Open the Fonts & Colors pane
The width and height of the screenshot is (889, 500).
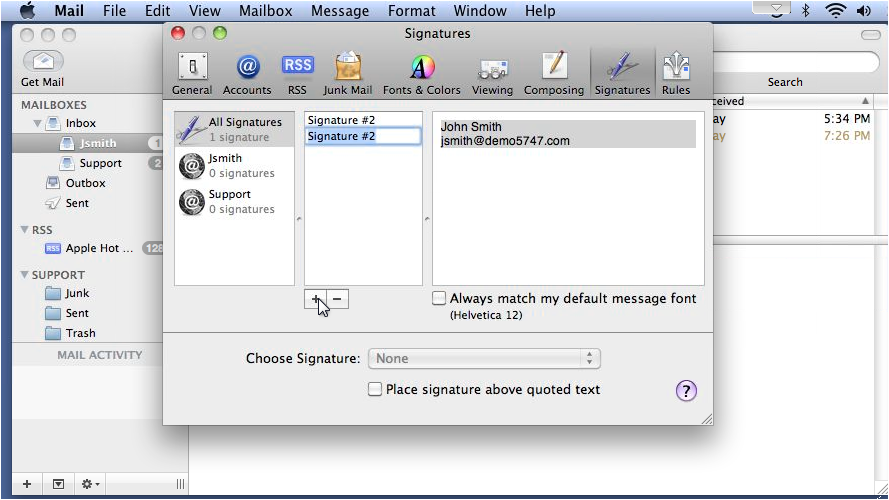[x=422, y=74]
